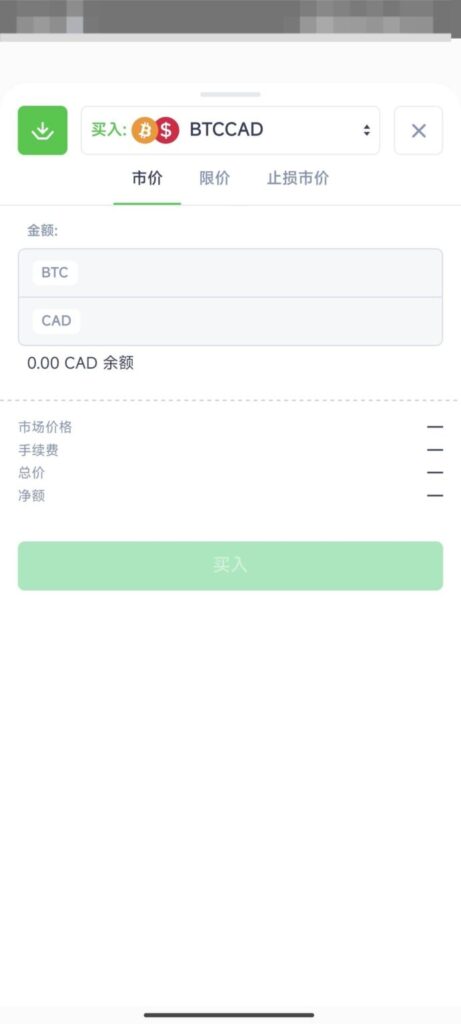This screenshot has height=1024, width=461.
Task: Tap the green download arrow icon
Action: pyautogui.click(x=42, y=131)
